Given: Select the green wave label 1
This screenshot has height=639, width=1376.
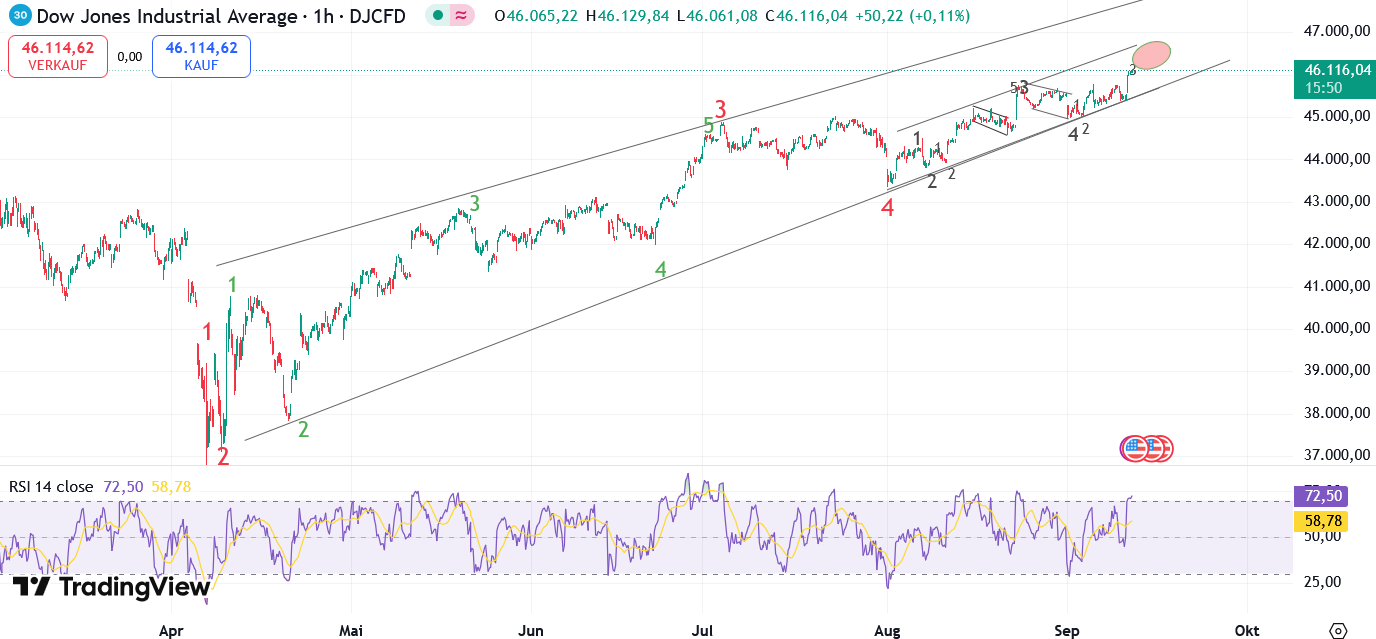Looking at the screenshot, I should coord(232,285).
